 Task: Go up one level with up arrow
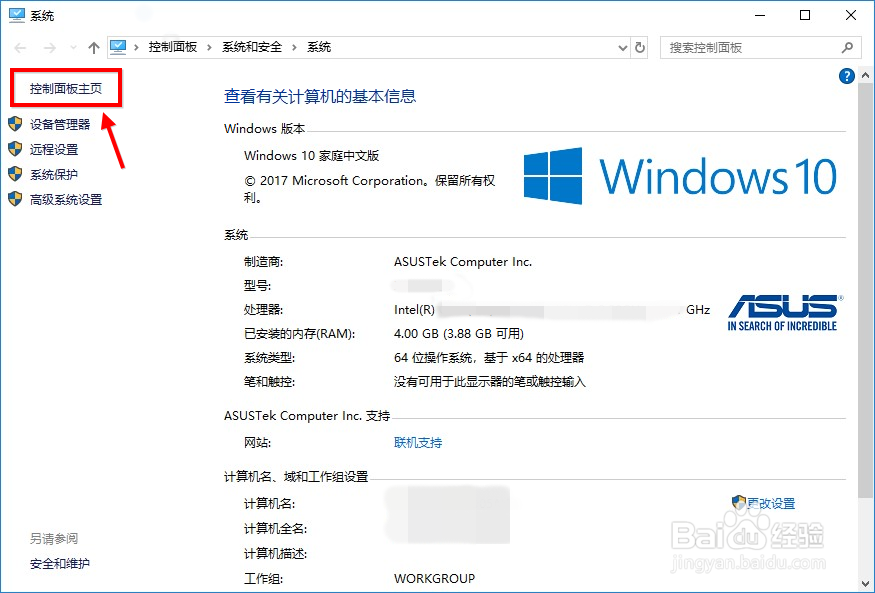point(94,48)
